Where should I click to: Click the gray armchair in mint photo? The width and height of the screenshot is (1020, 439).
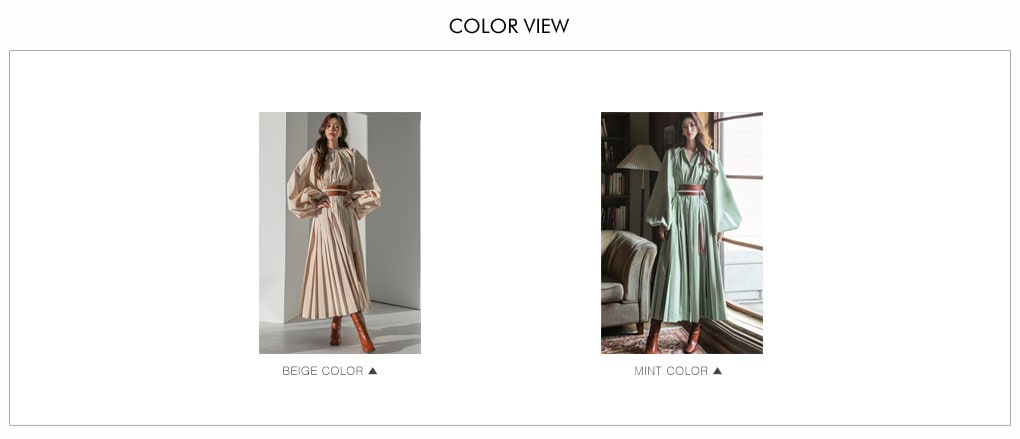click(626, 278)
